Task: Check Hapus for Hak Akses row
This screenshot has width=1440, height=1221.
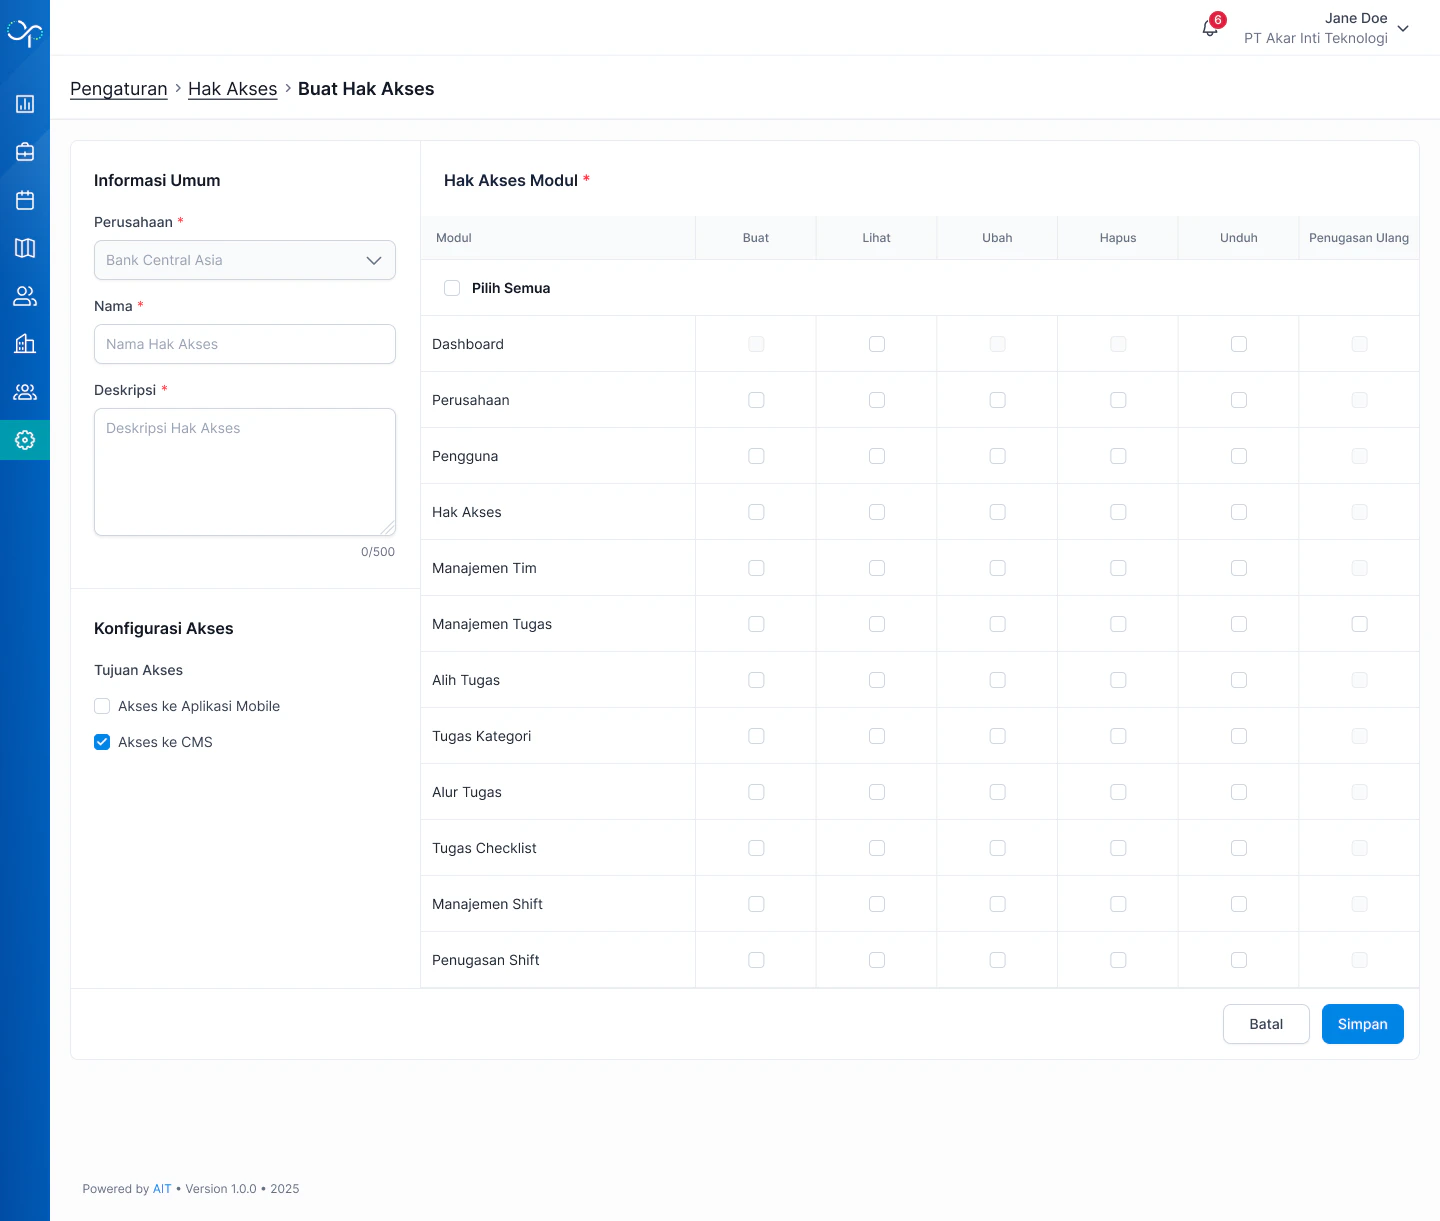Action: point(1118,512)
